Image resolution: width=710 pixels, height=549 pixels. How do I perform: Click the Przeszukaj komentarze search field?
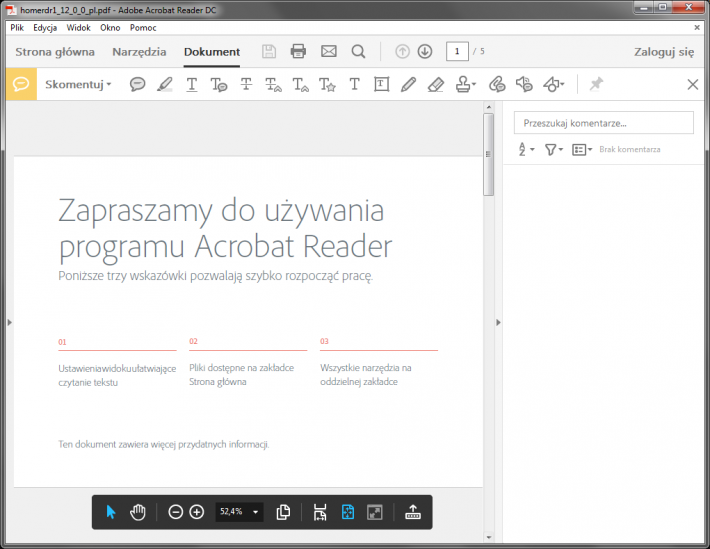[x=604, y=123]
